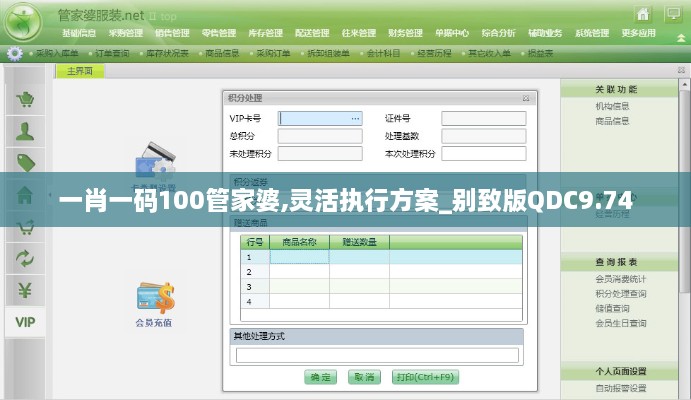Collapse the header with double-up arrow
This screenshot has width=691, height=400.
(x=681, y=38)
